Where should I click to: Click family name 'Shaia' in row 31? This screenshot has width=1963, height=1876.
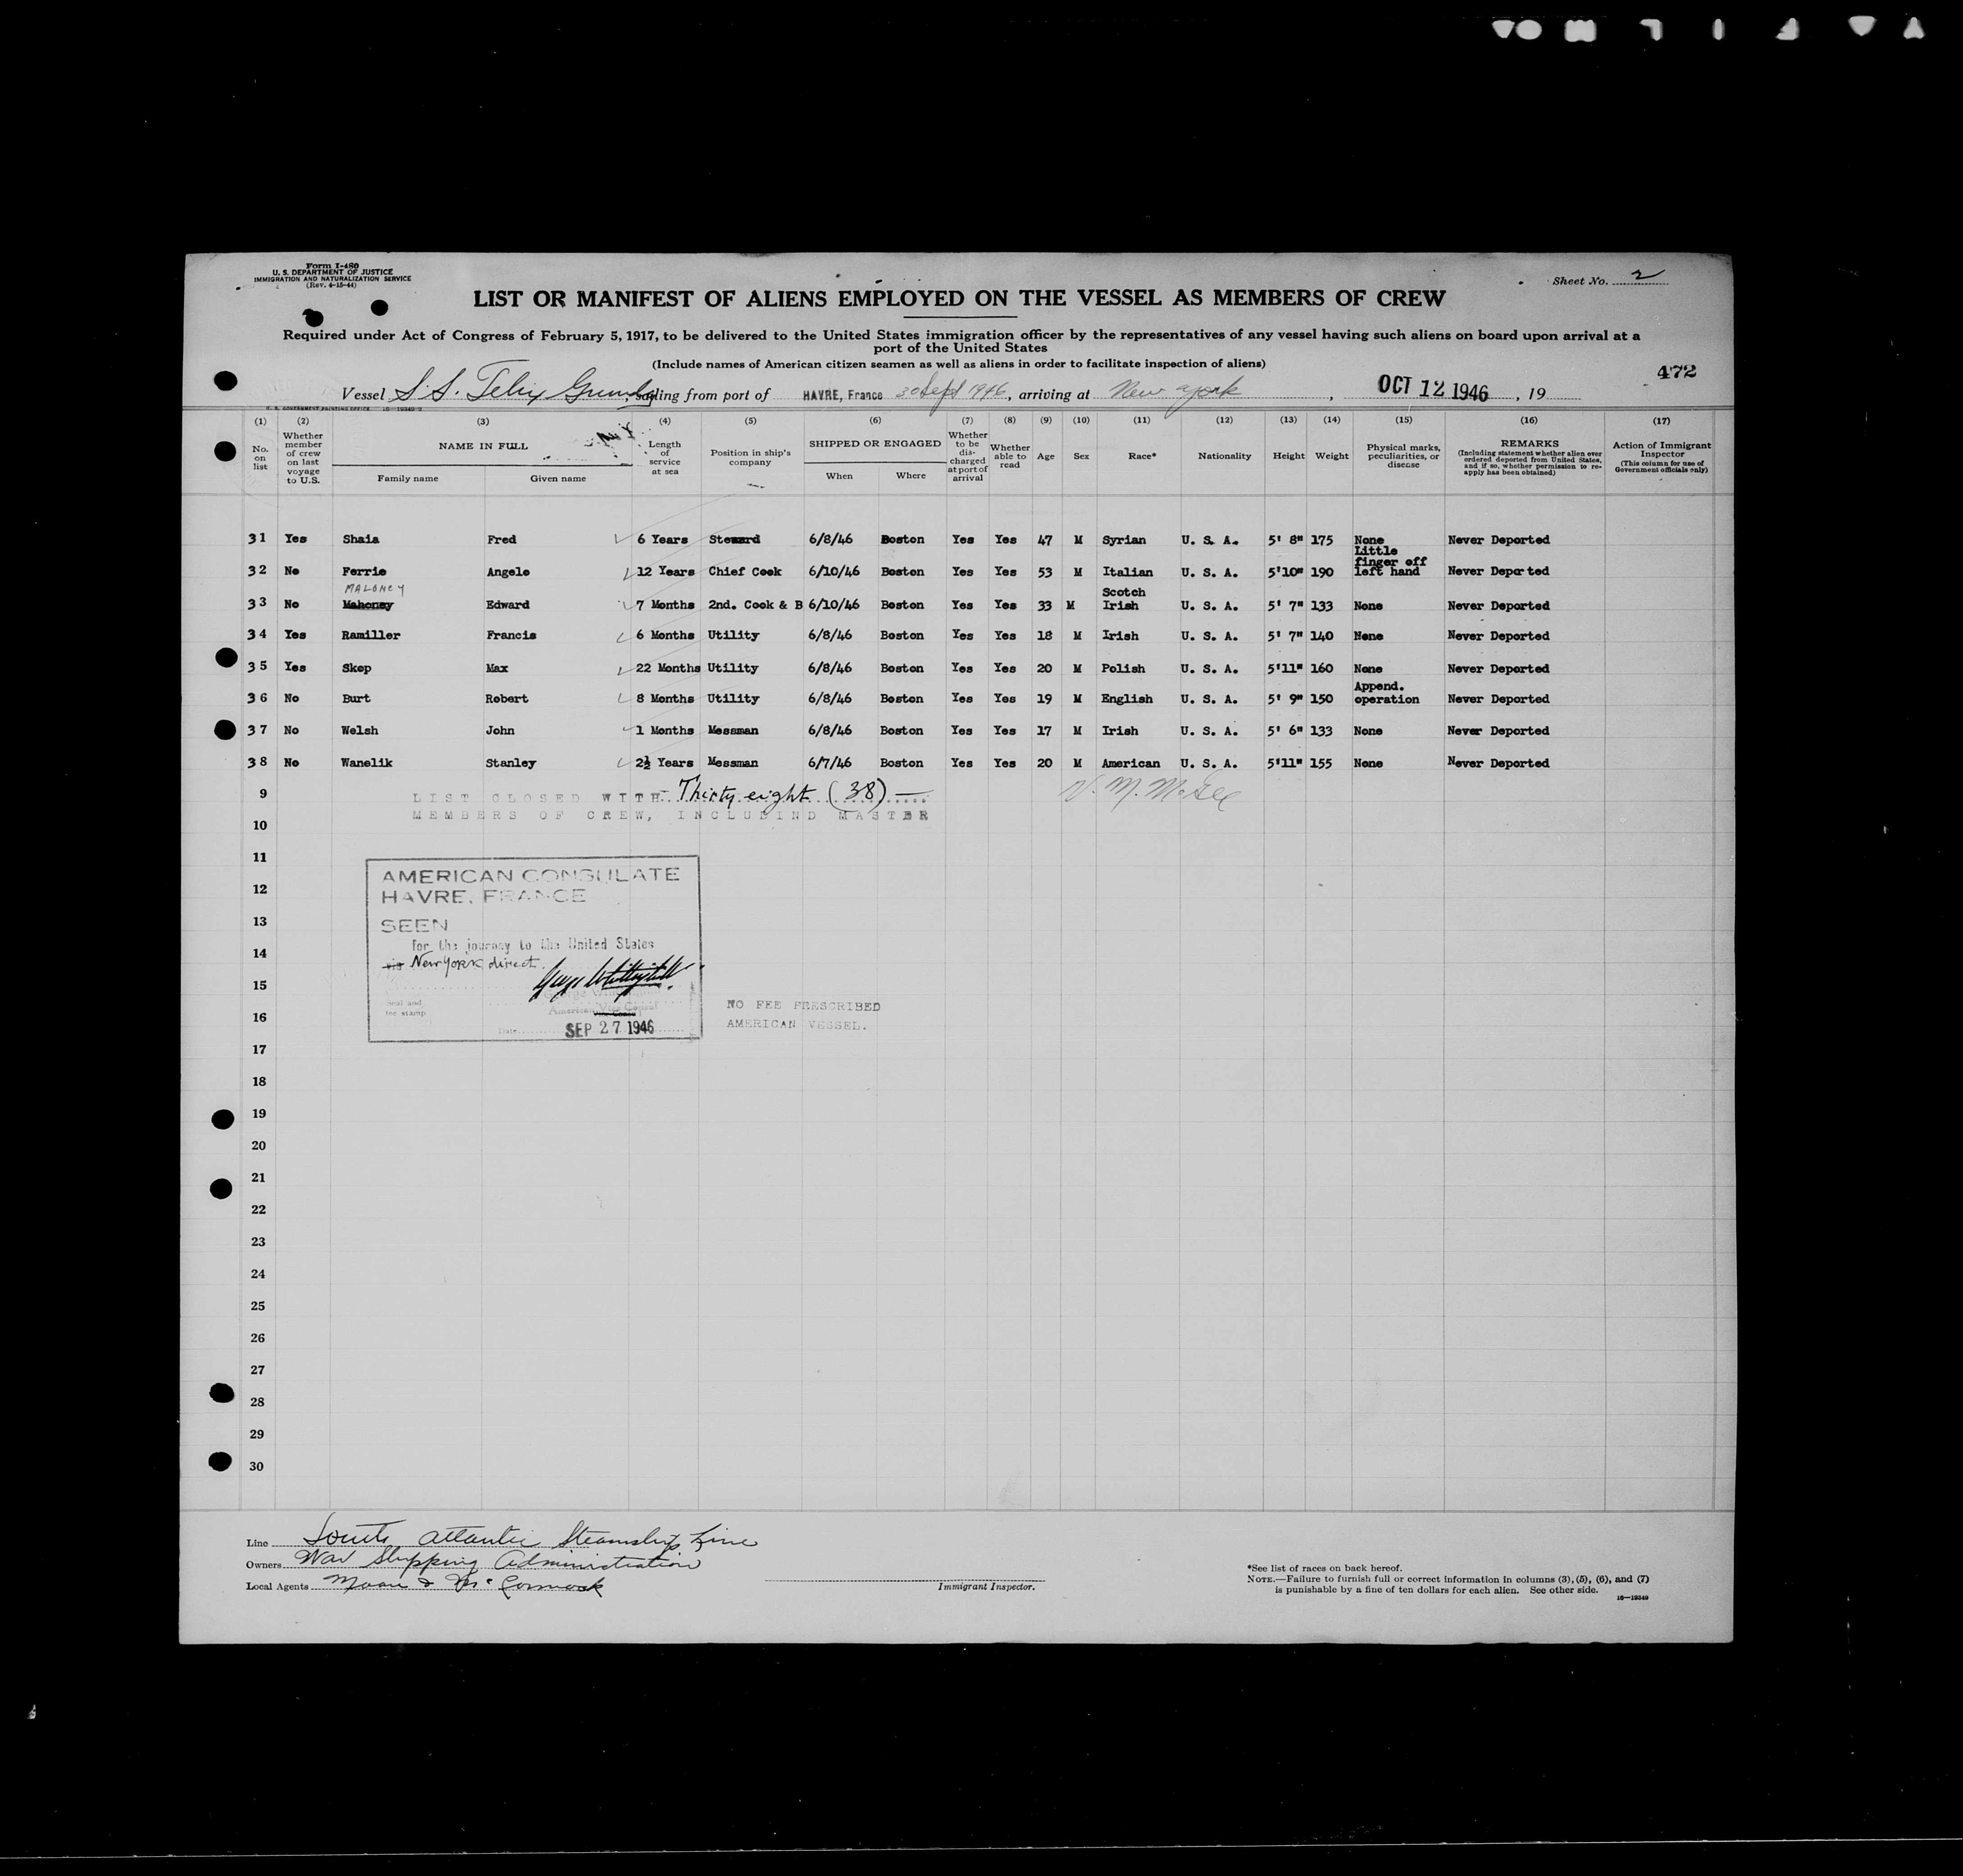360,539
